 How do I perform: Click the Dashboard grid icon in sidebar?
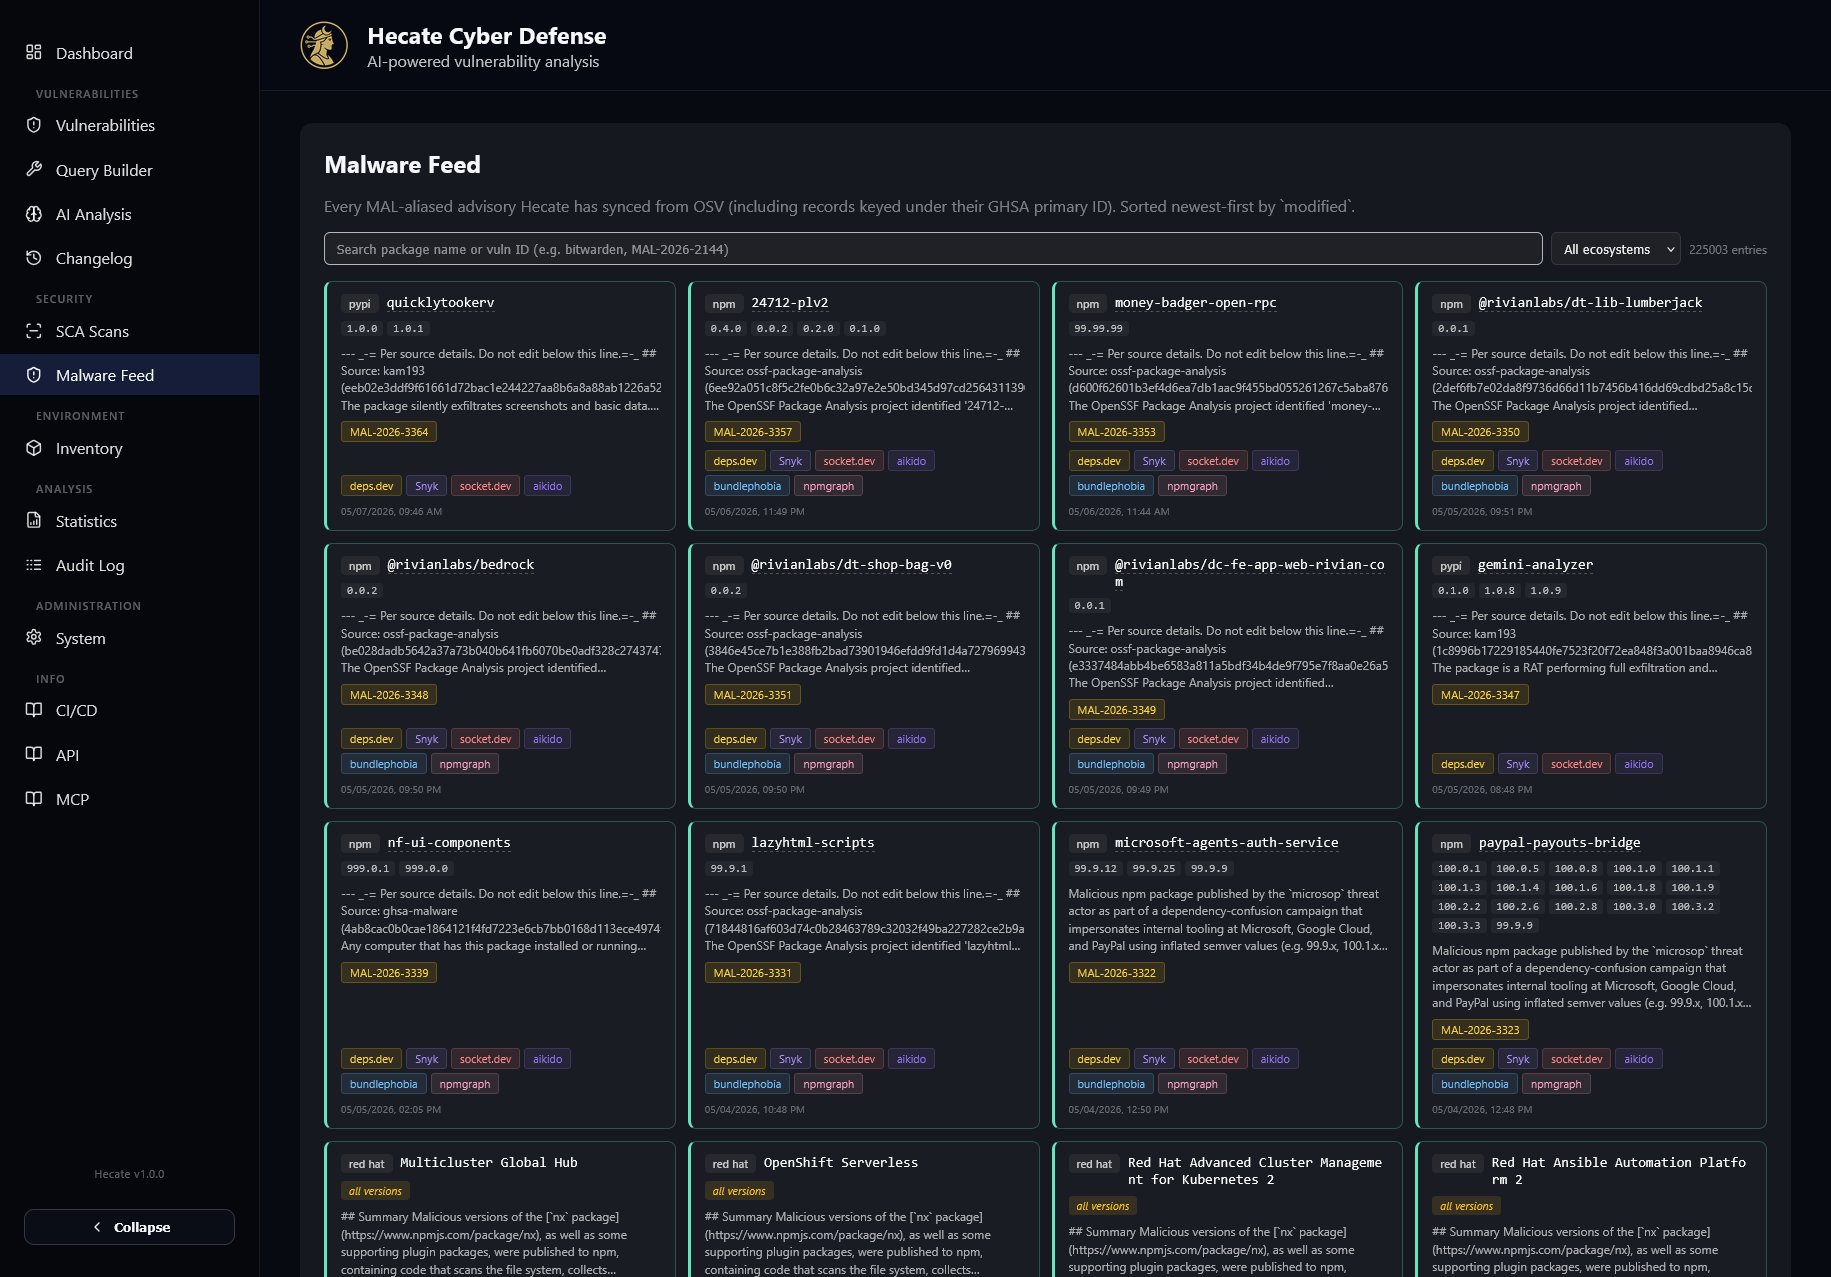point(34,52)
